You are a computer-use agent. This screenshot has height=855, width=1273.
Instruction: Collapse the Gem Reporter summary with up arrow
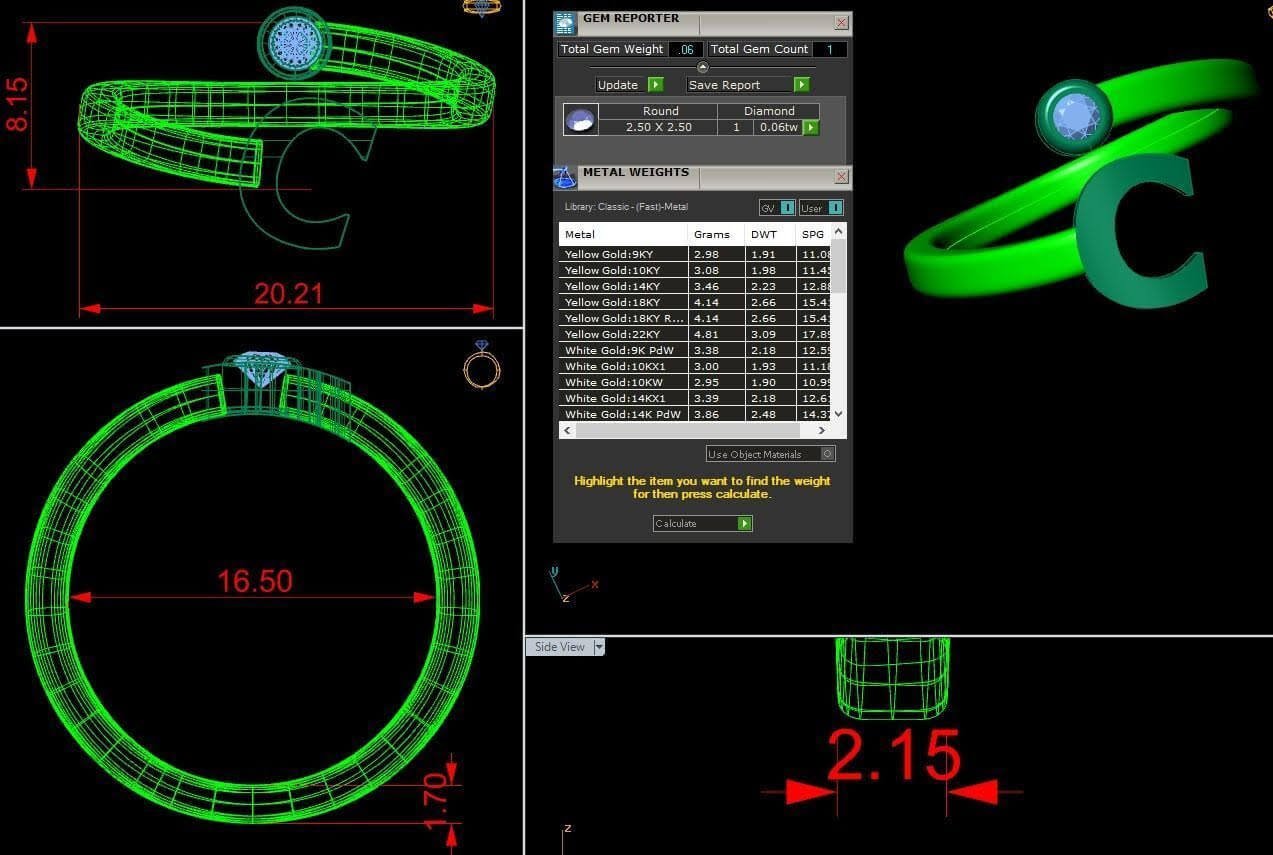pyautogui.click(x=702, y=67)
